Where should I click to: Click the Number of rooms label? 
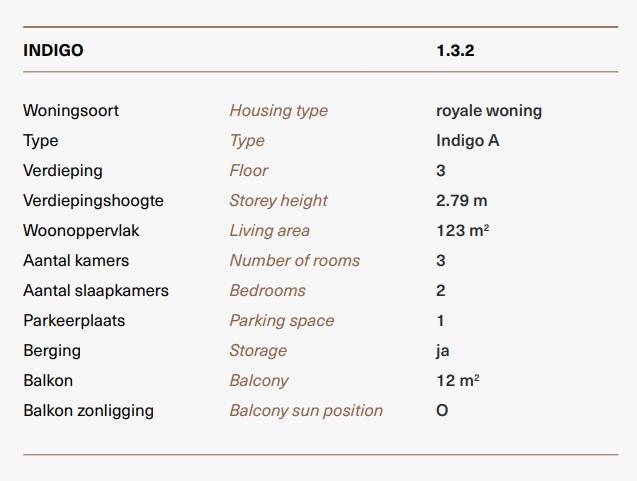295,260
